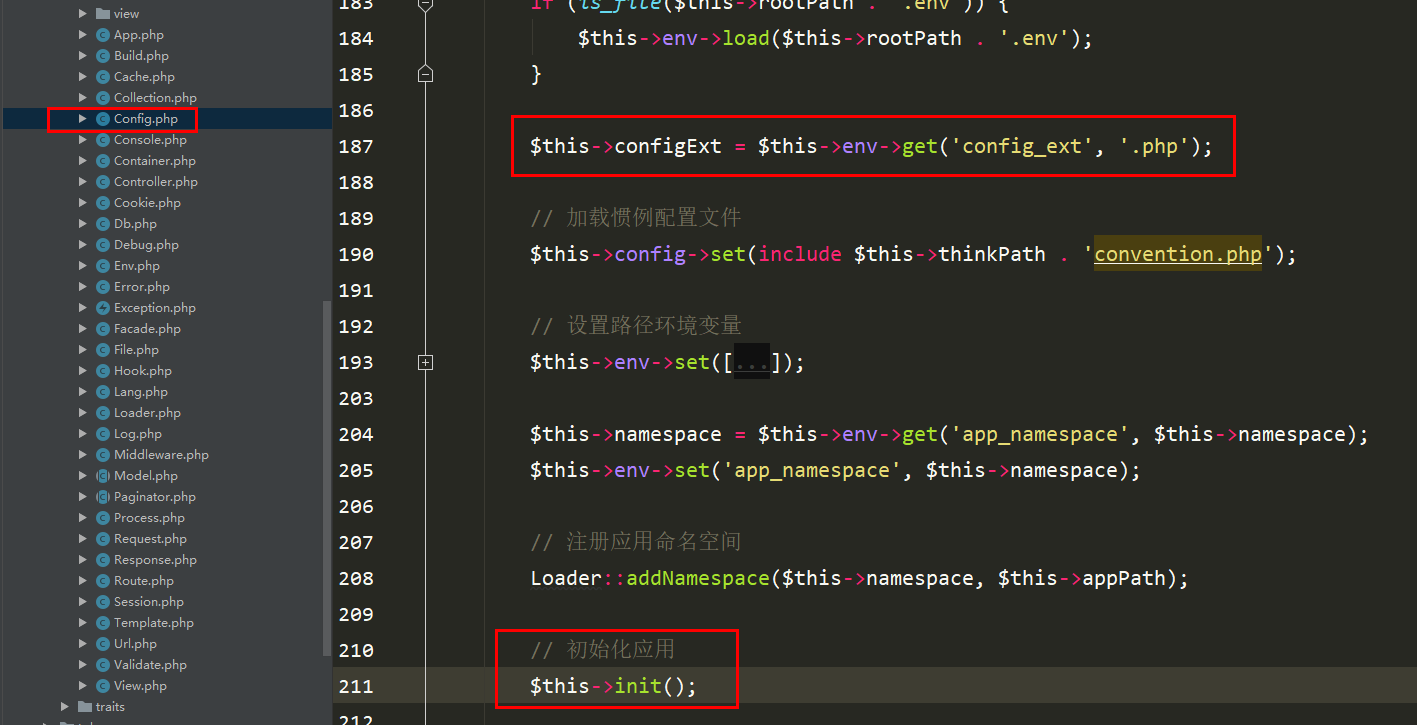This screenshot has height=725, width=1417.
Task: Click the PHP class icon of Env.php
Action: point(103,266)
